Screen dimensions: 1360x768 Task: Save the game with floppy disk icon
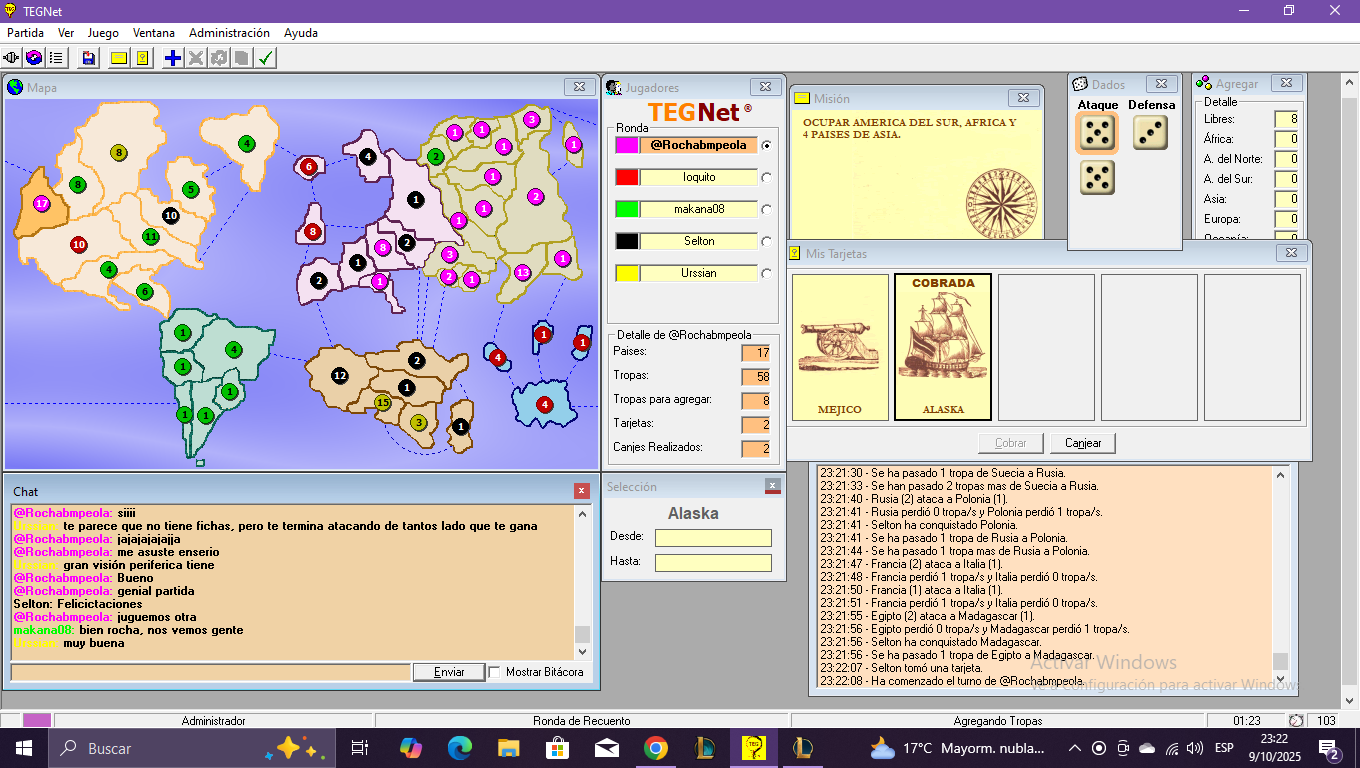(x=89, y=58)
